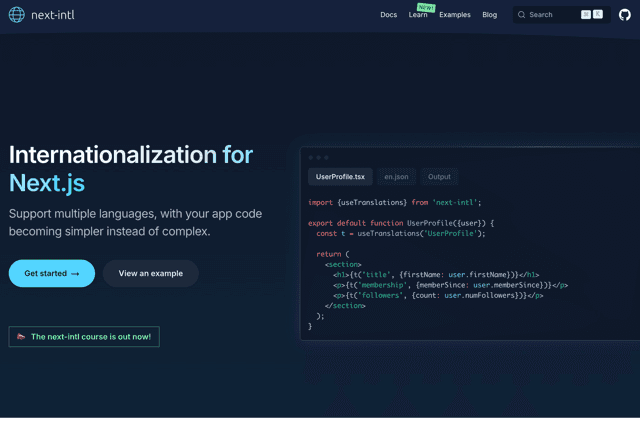Switch to the UserProfile.tsx tab
Screen dimensions: 640x426
(x=340, y=177)
